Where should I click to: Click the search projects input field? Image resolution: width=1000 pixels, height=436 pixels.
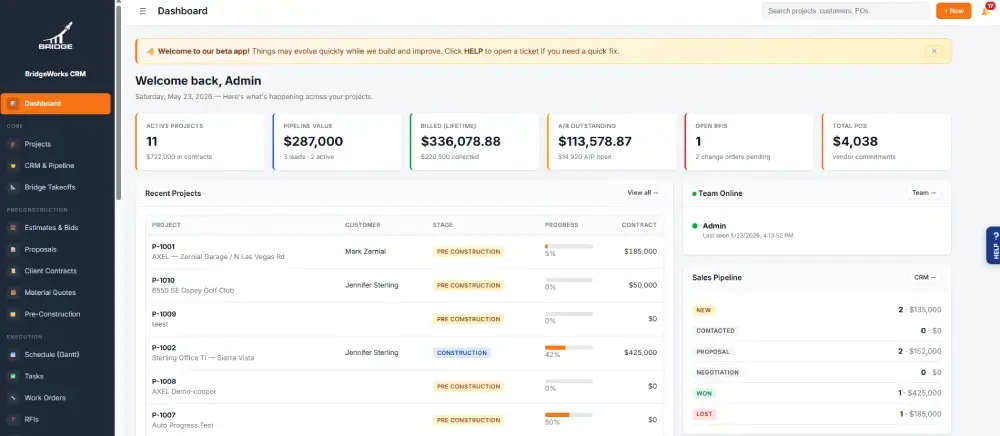(845, 11)
